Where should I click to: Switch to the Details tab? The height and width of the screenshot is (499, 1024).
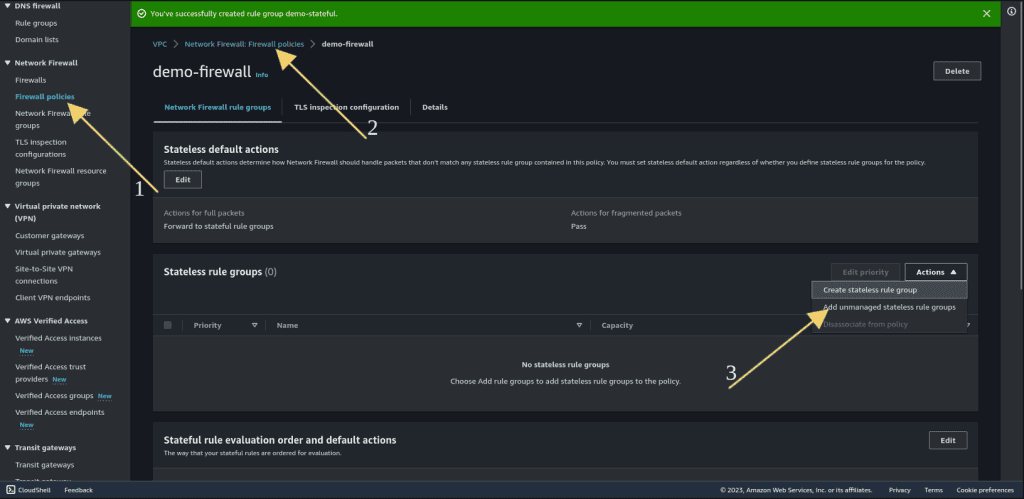click(x=435, y=107)
